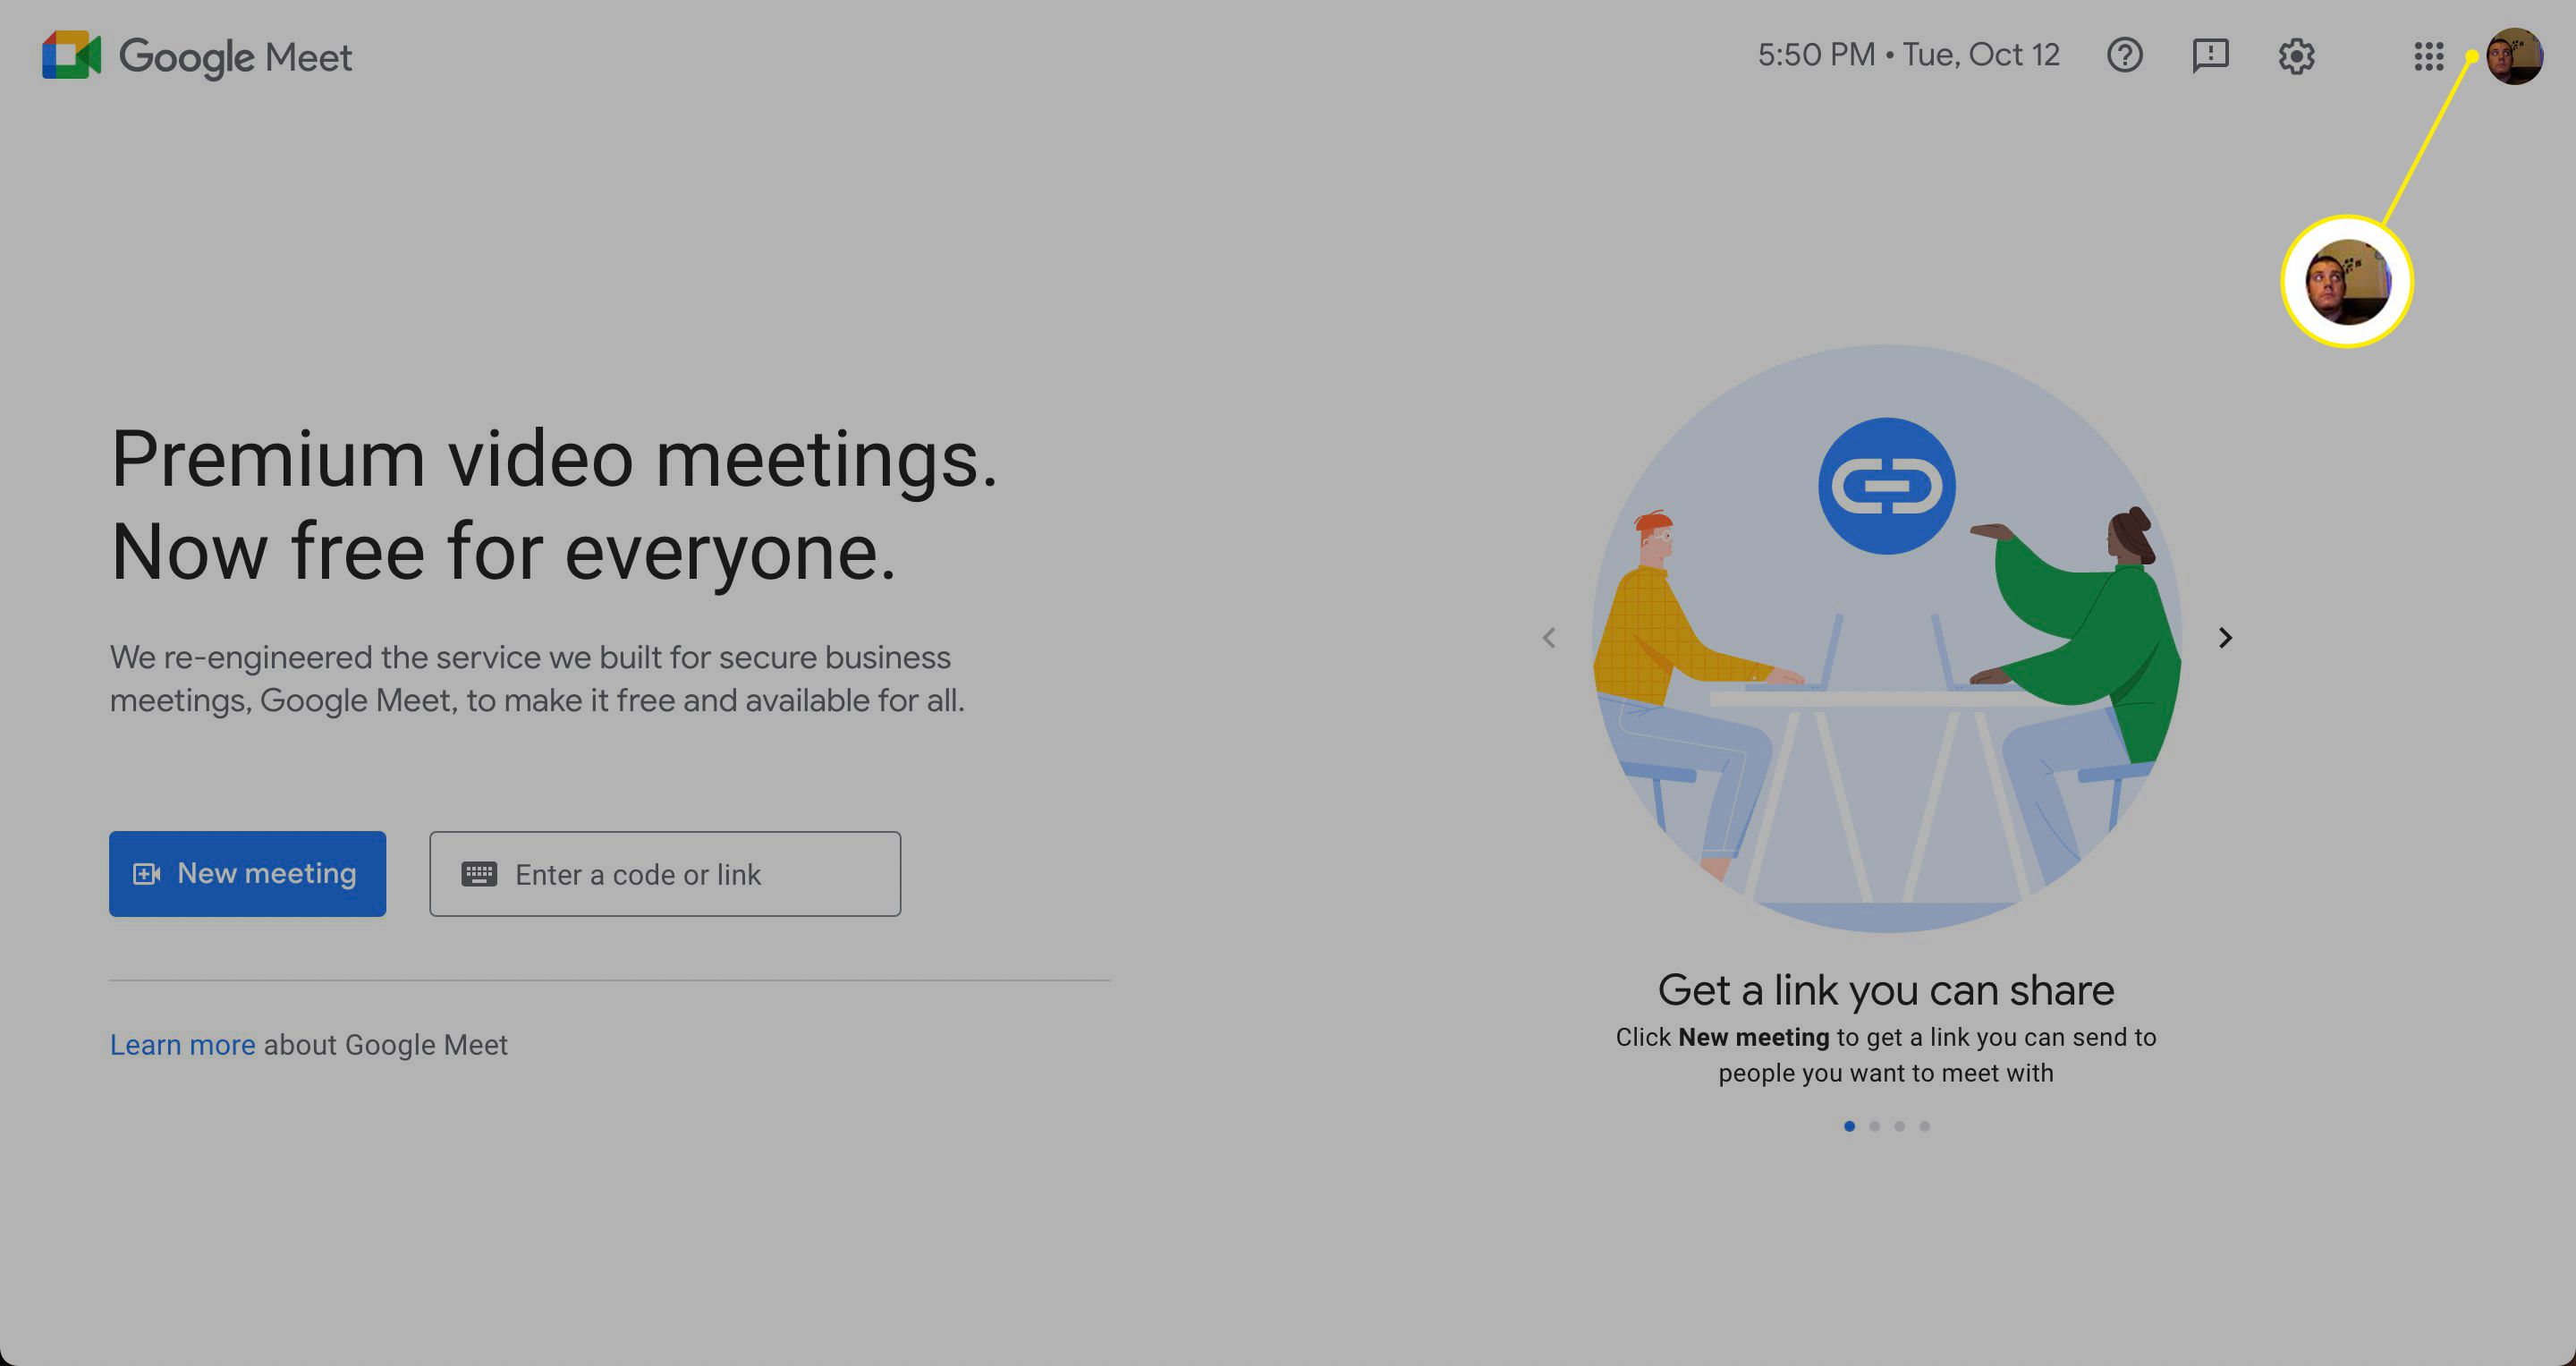Viewport: 2576px width, 1366px height.
Task: Click the 'Premium video meetings.' headline
Action: pyautogui.click(x=554, y=459)
